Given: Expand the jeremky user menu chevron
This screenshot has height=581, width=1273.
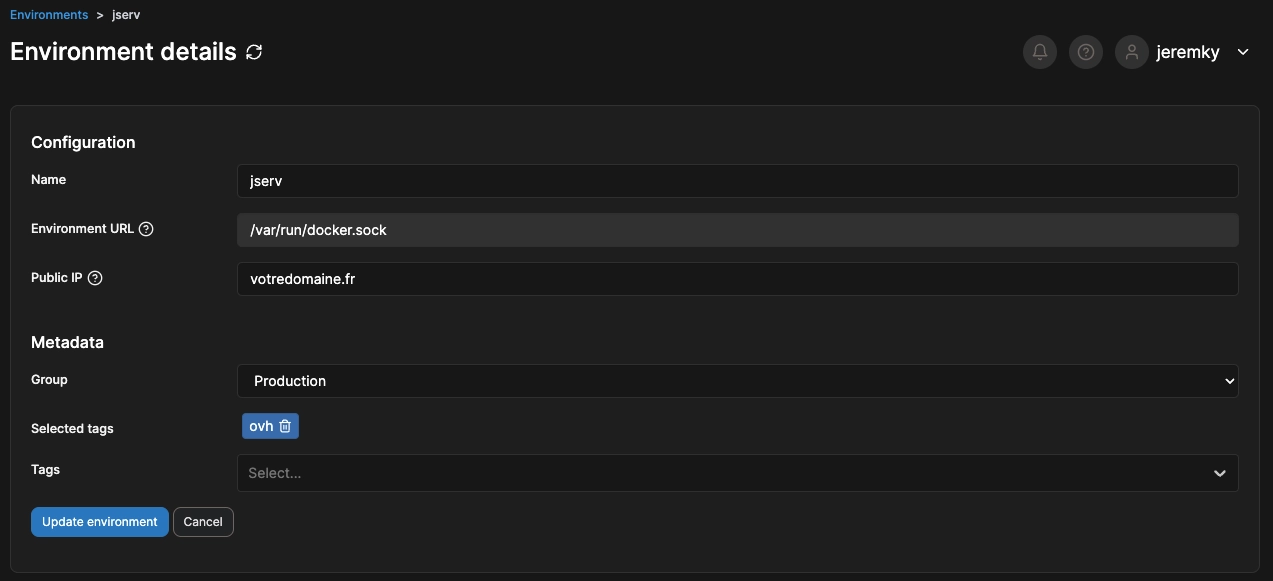Looking at the screenshot, I should [x=1243, y=52].
